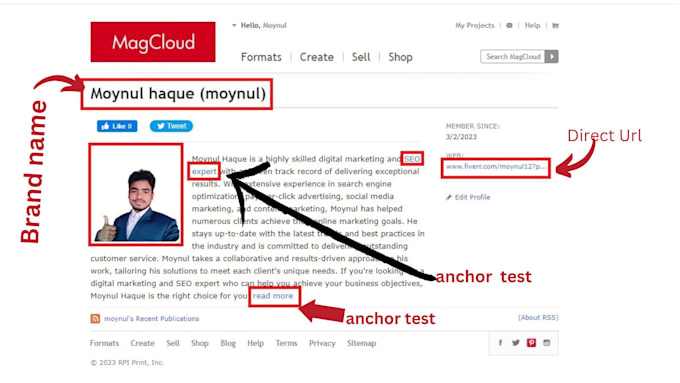Open the Formats menu
The width and height of the screenshot is (680, 383).
tap(261, 57)
